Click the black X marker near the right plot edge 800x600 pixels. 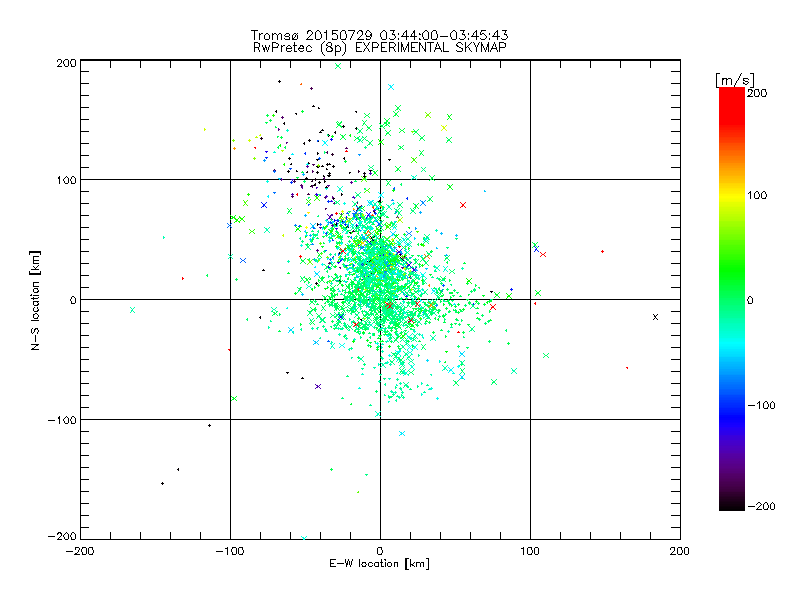[656, 317]
